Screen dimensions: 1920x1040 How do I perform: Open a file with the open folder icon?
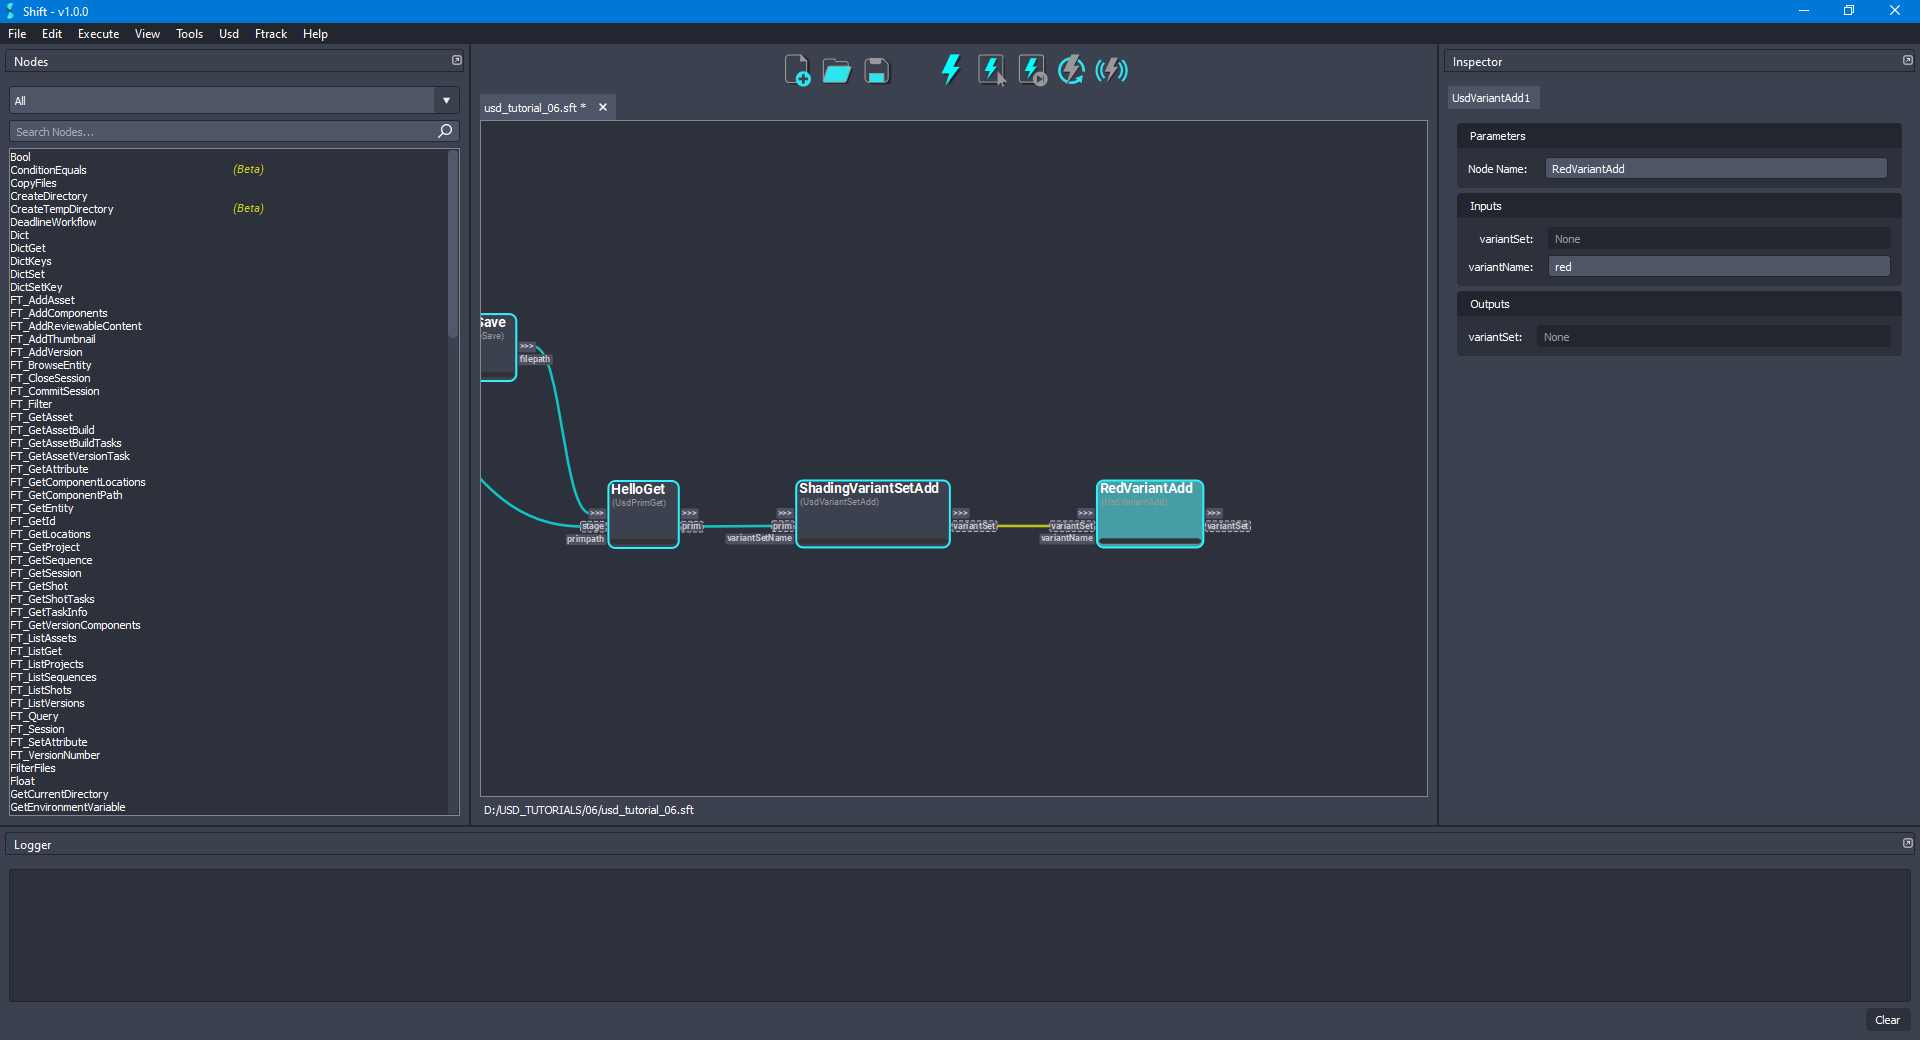pyautogui.click(x=836, y=70)
